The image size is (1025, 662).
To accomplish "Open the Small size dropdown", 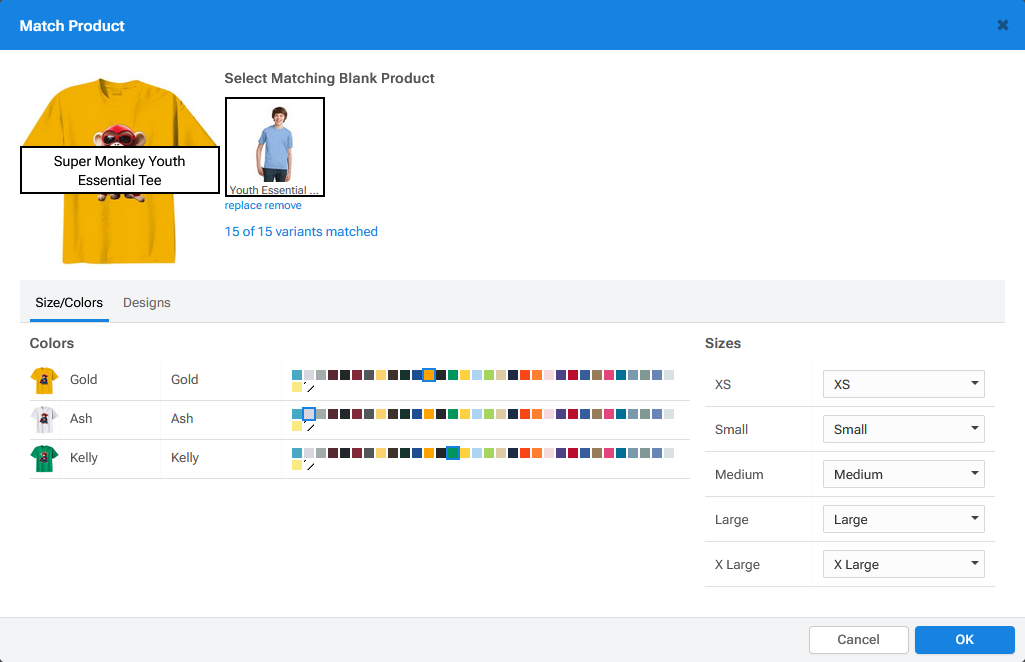I will click(903, 429).
